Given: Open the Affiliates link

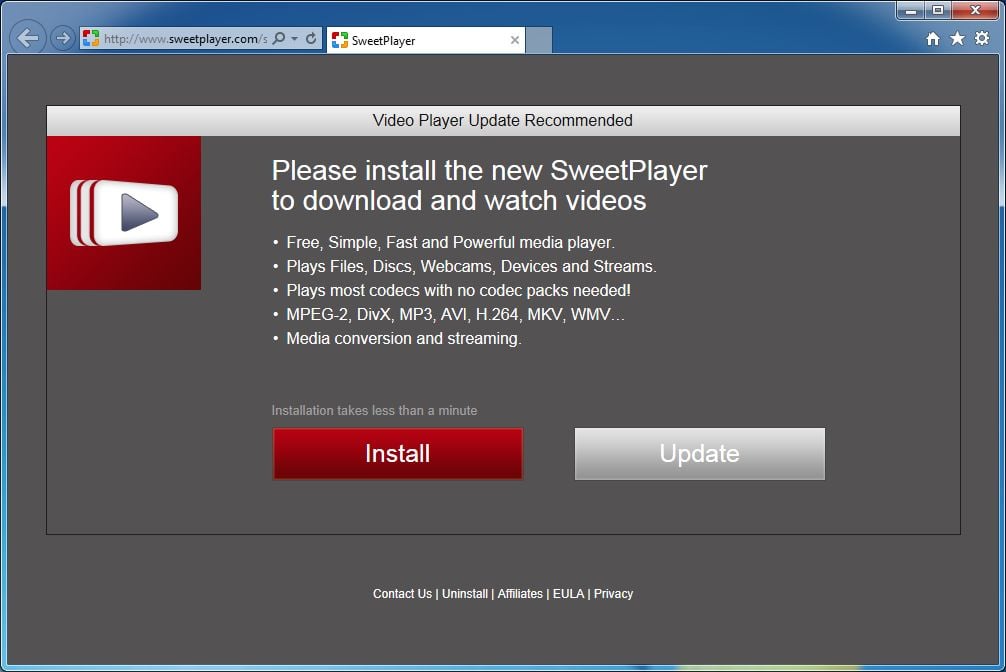Looking at the screenshot, I should click(x=520, y=594).
